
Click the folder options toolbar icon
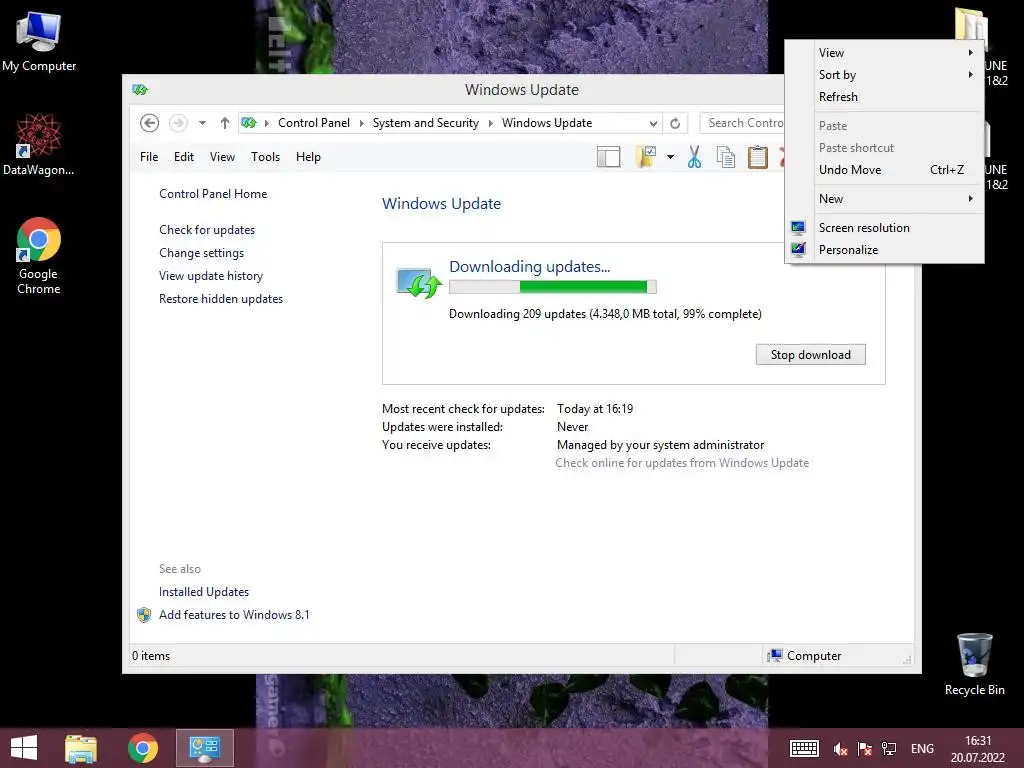646,157
